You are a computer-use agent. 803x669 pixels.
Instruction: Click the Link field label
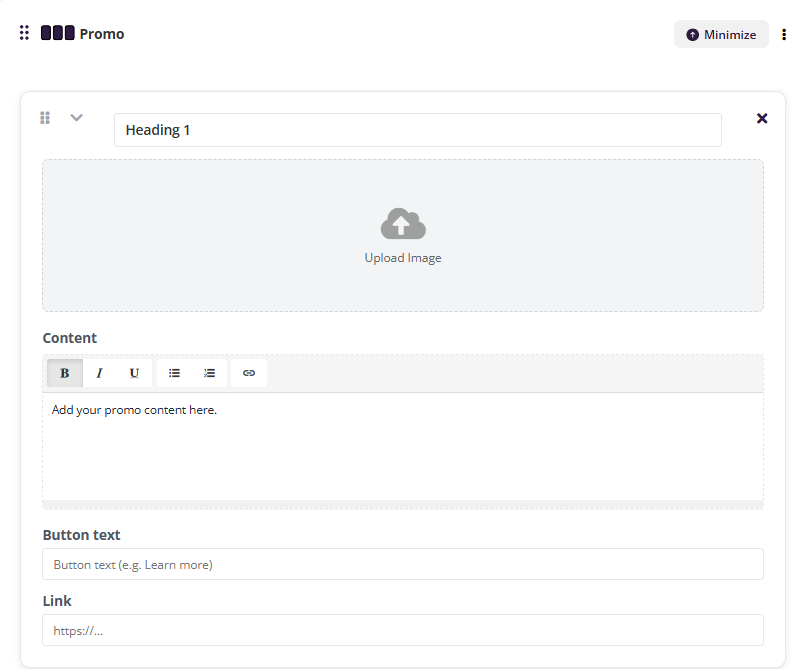point(57,601)
